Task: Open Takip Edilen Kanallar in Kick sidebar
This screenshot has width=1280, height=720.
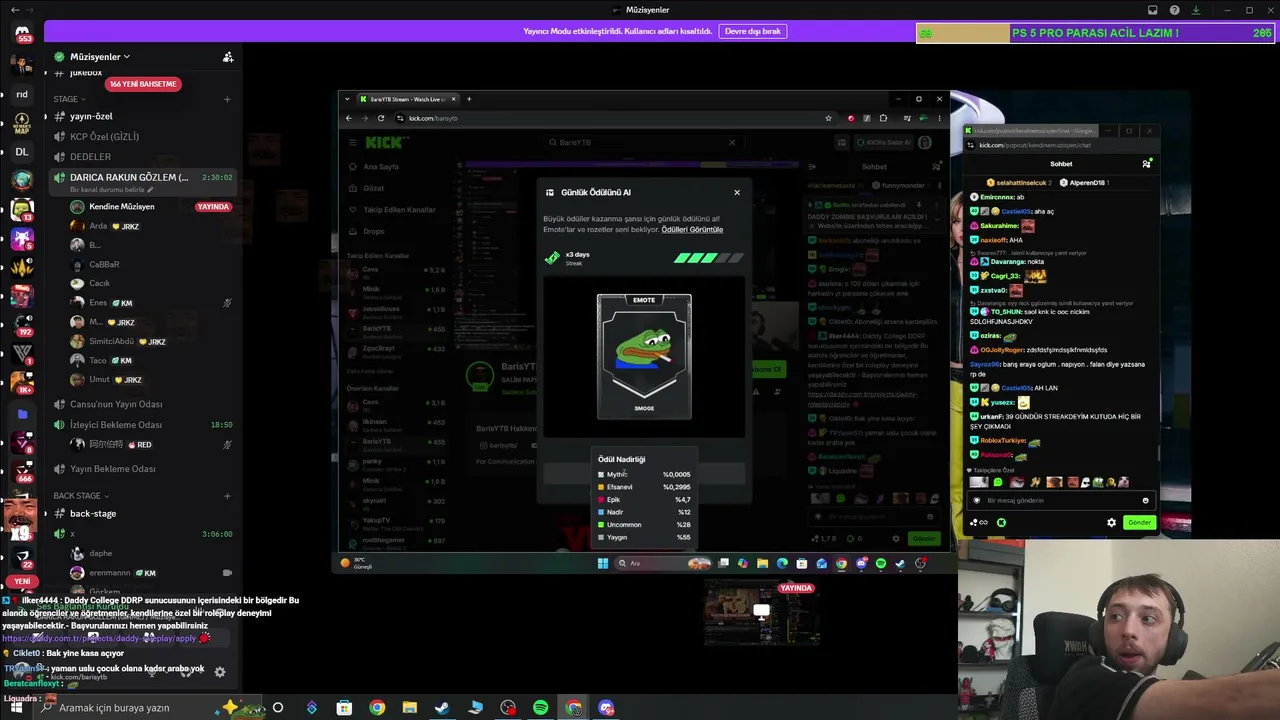Action: tap(399, 210)
